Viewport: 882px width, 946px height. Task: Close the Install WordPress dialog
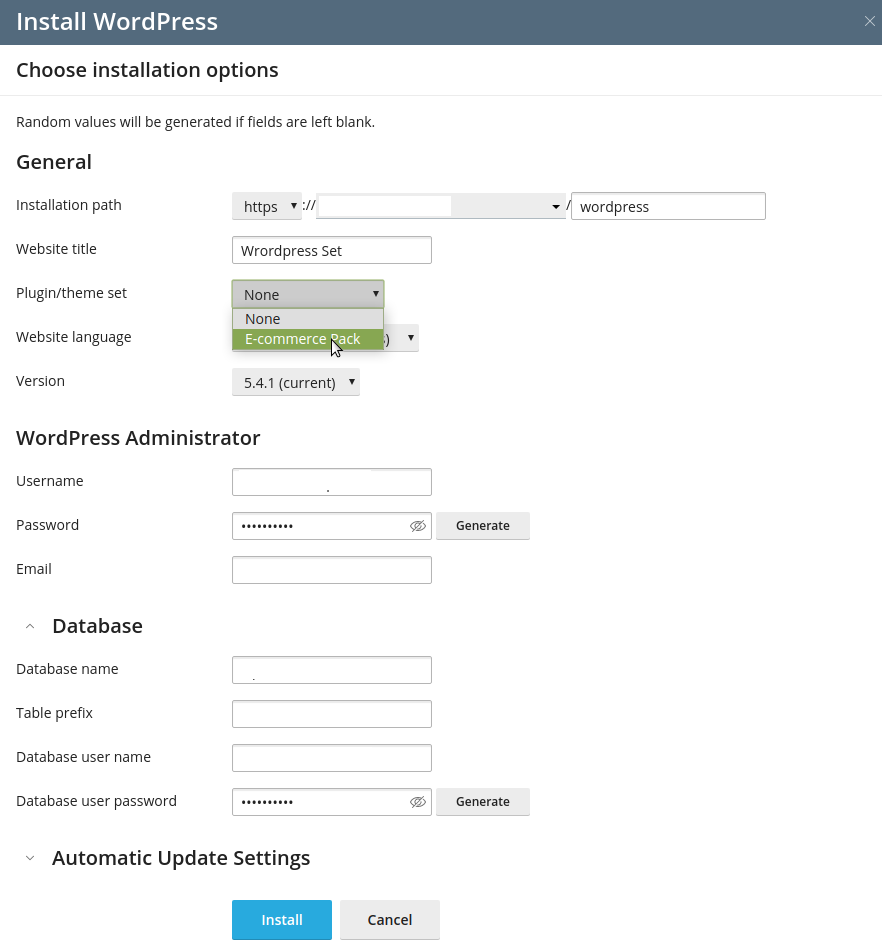click(x=869, y=22)
